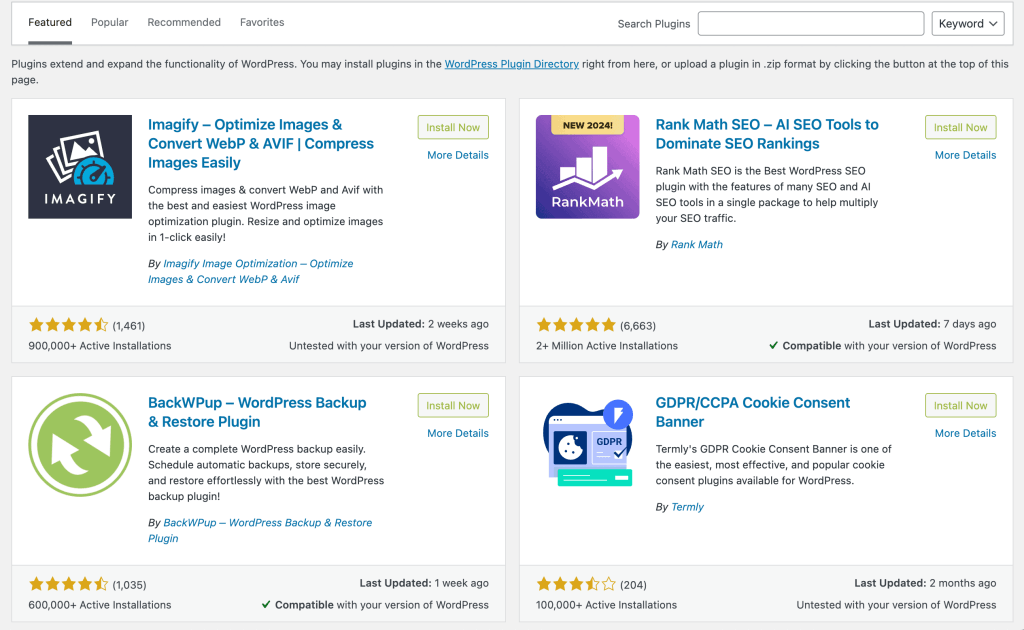Install the Rank Math SEO plugin
Screen dimensions: 1024x630
coord(960,127)
